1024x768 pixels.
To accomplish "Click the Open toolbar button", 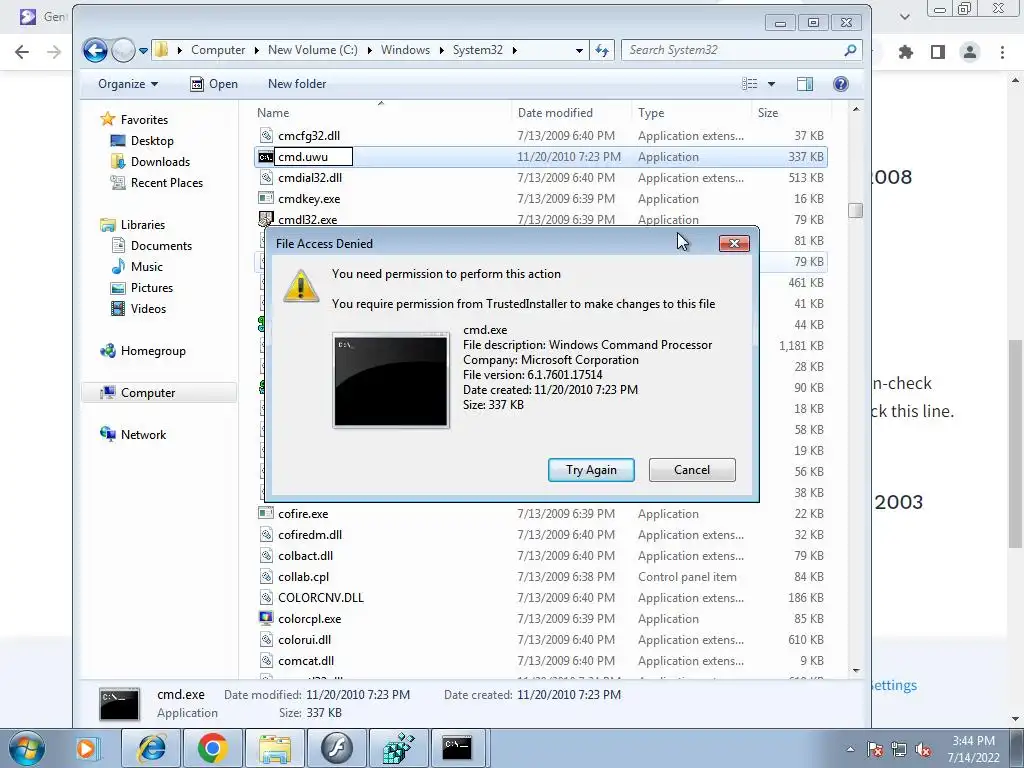I will click(x=214, y=84).
